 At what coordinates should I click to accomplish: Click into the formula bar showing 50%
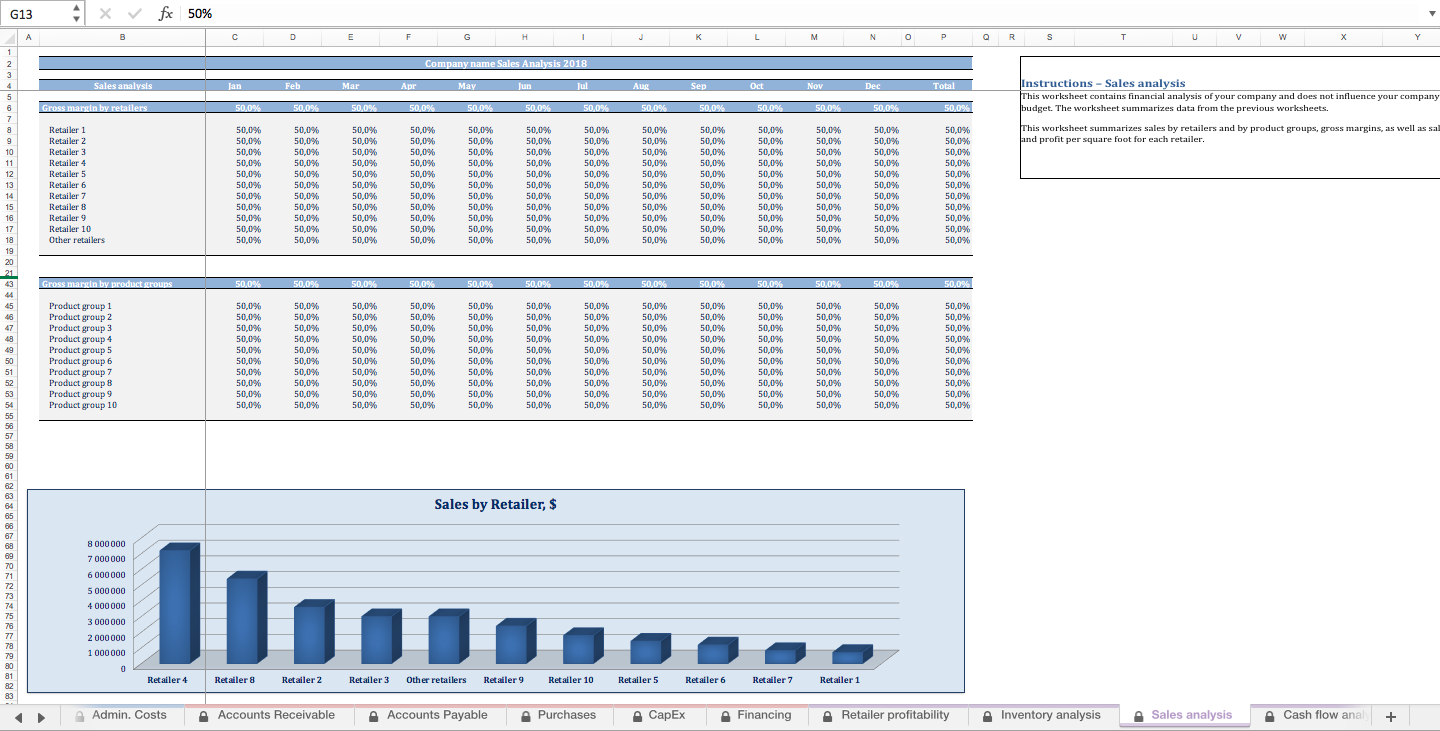[x=800, y=14]
